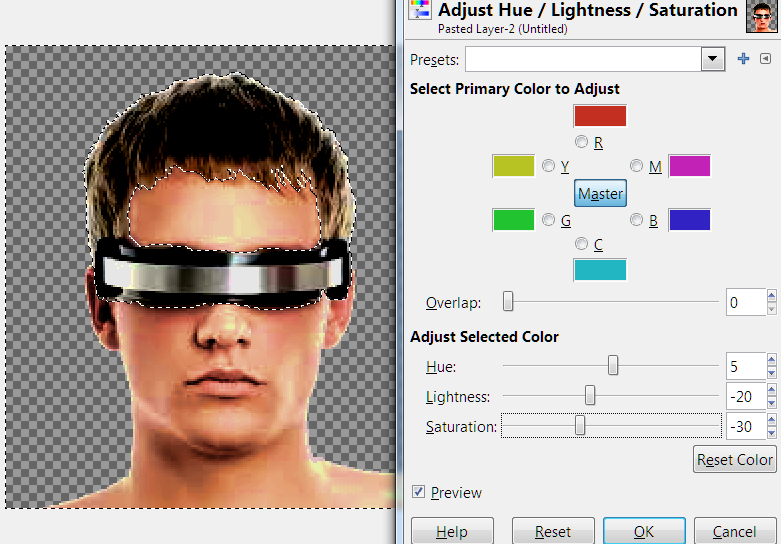Open the presets menu arrow icon
This screenshot has height=544, width=781.
[765, 59]
